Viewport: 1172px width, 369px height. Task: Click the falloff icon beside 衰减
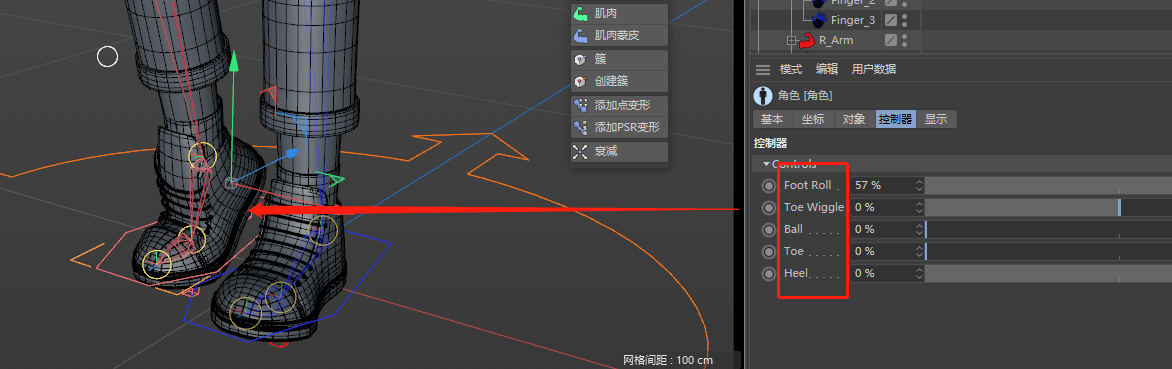(580, 152)
